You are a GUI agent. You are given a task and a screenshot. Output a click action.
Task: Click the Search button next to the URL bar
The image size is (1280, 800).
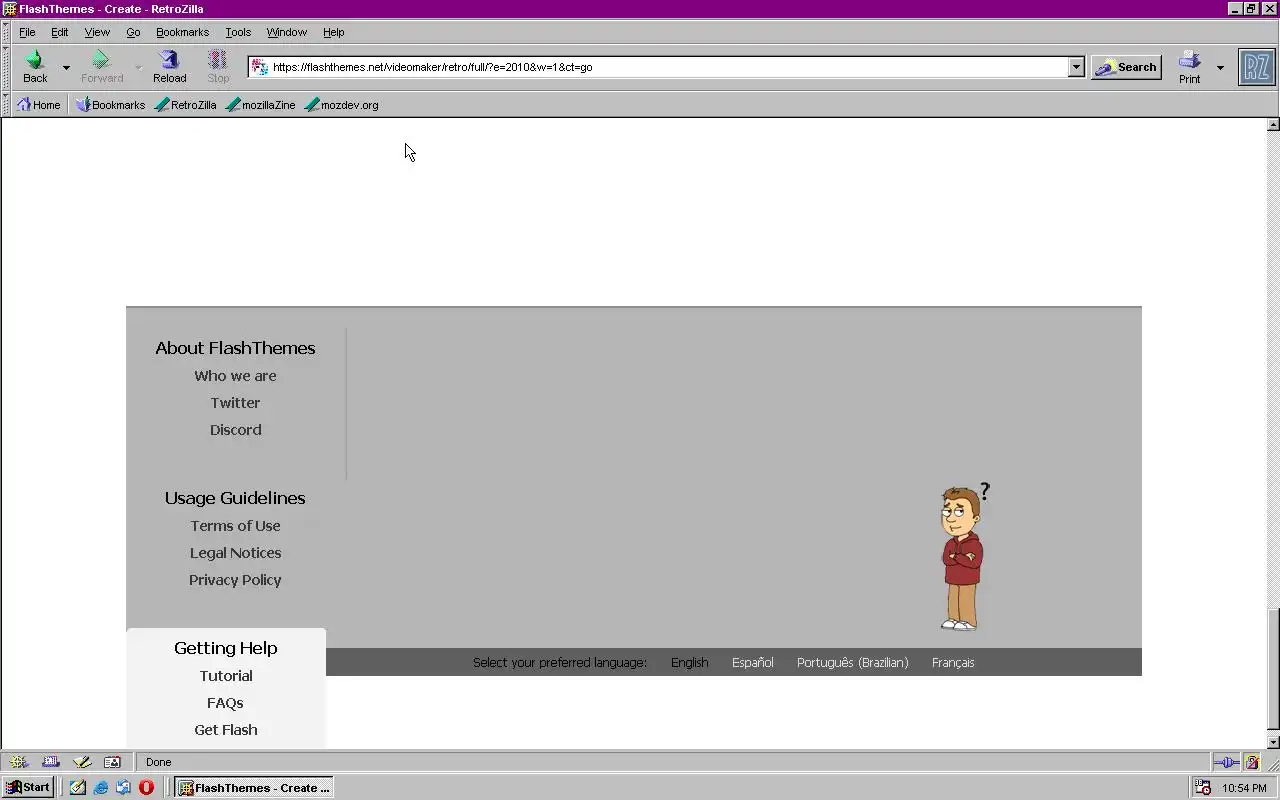(x=1126, y=67)
